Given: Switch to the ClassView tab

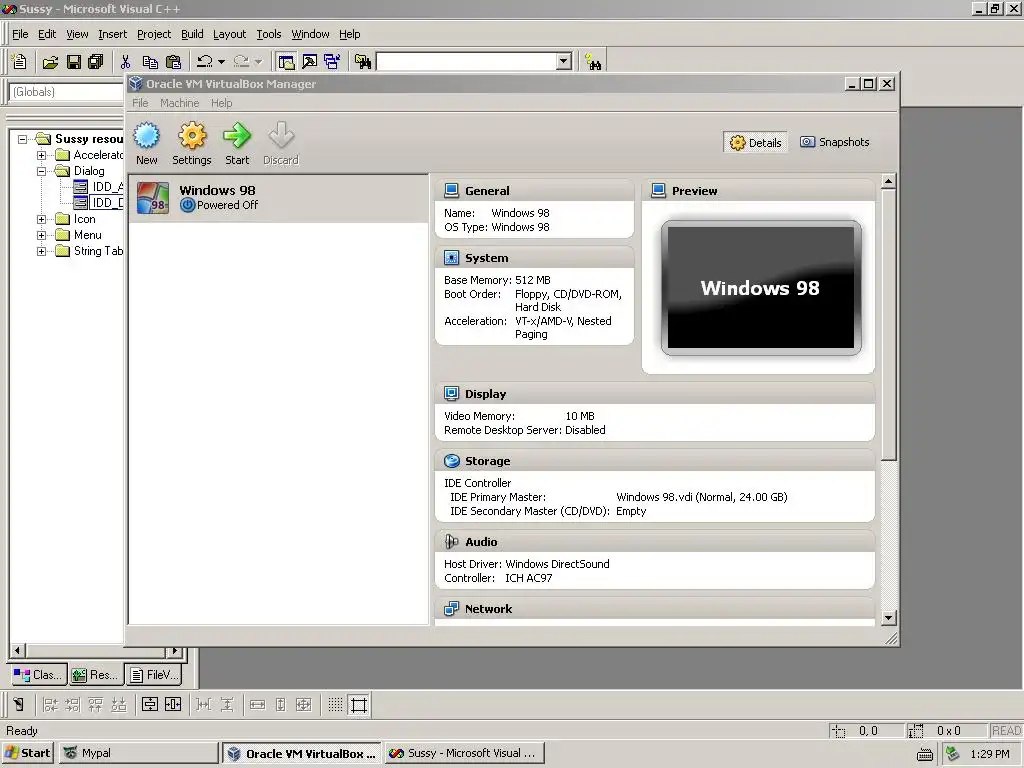Looking at the screenshot, I should click(38, 675).
